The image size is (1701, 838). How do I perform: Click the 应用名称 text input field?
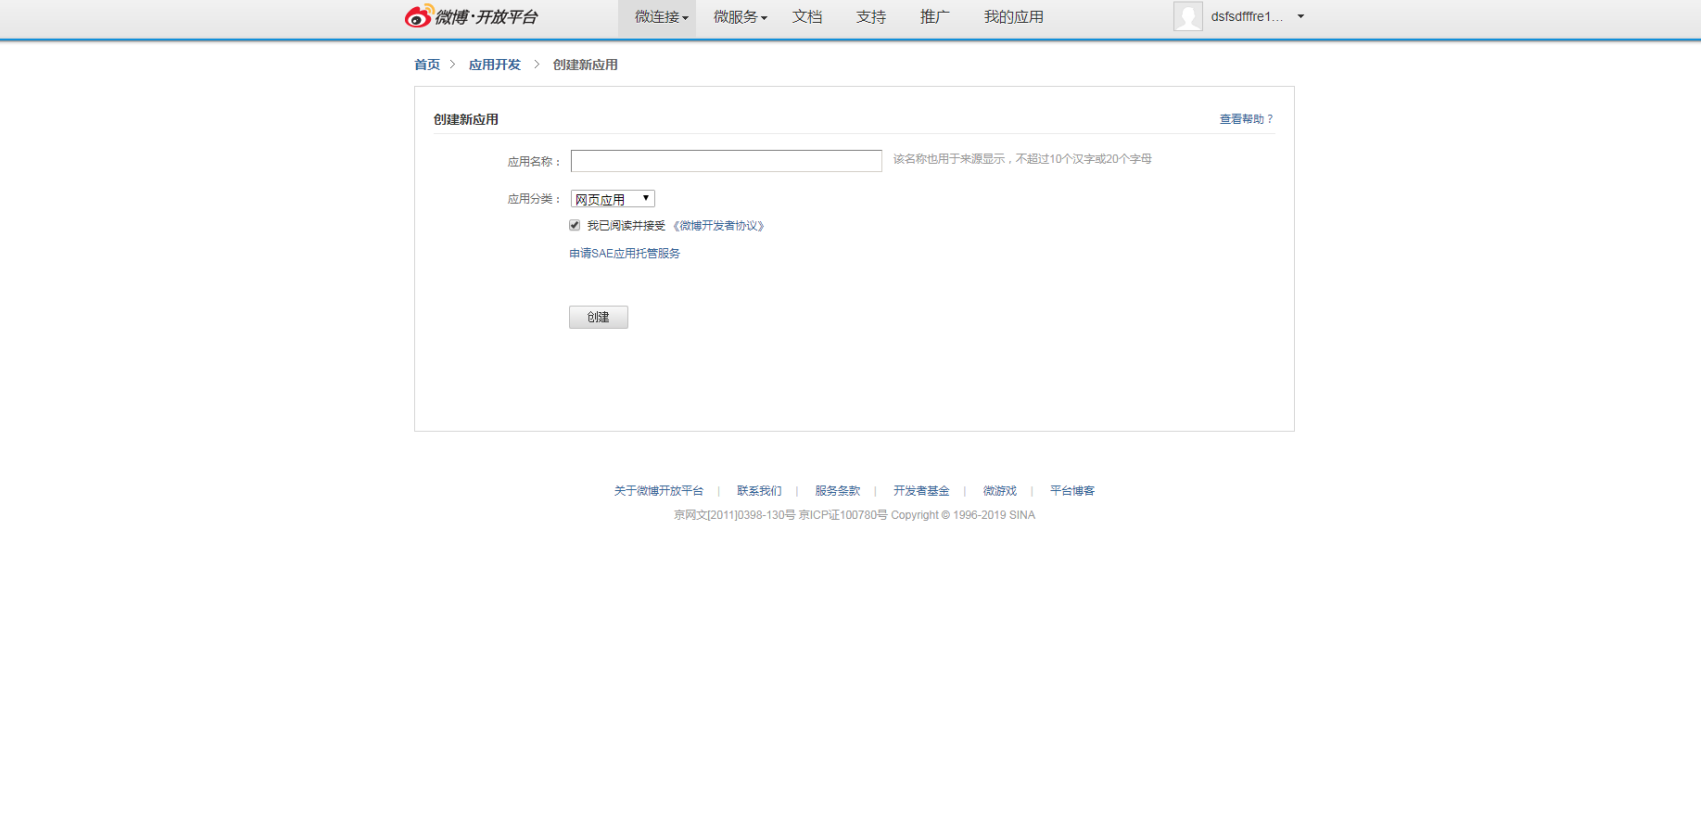(x=726, y=161)
